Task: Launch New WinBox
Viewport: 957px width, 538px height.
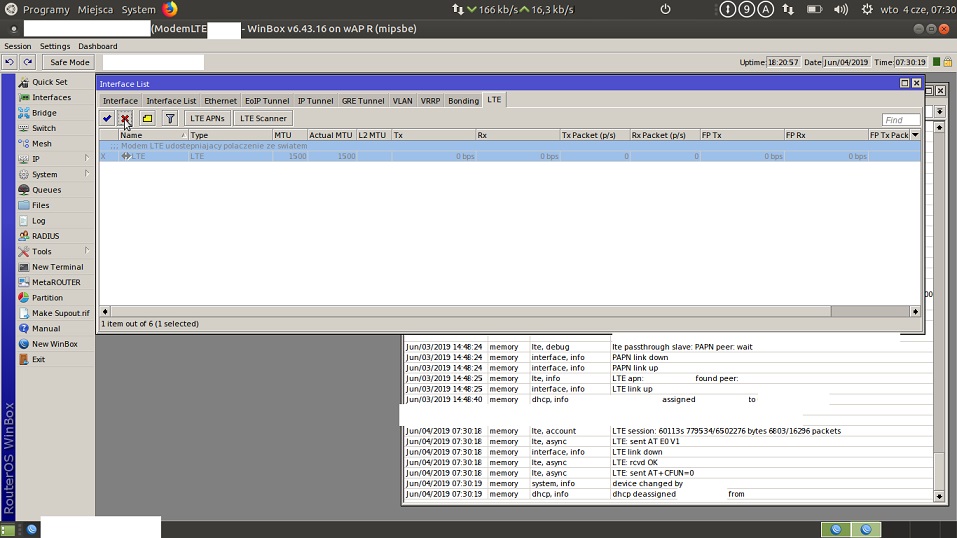Action: coord(54,344)
